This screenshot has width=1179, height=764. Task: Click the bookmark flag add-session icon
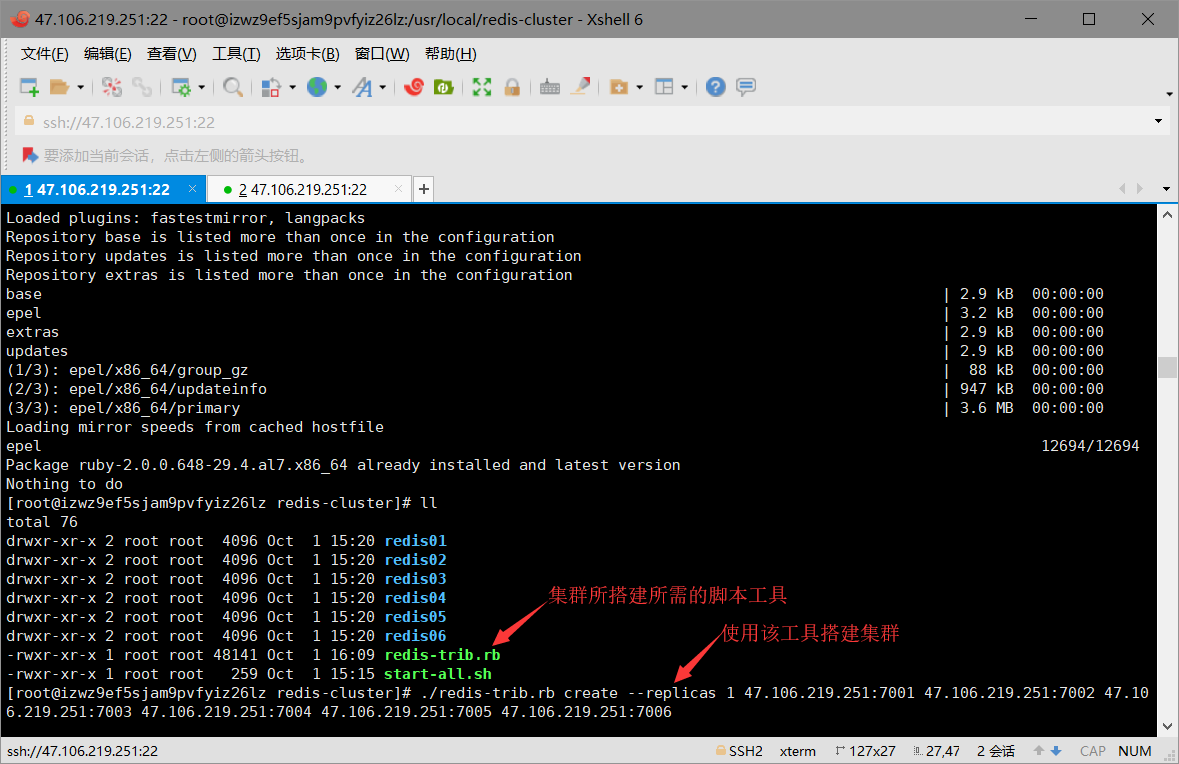click(x=30, y=156)
